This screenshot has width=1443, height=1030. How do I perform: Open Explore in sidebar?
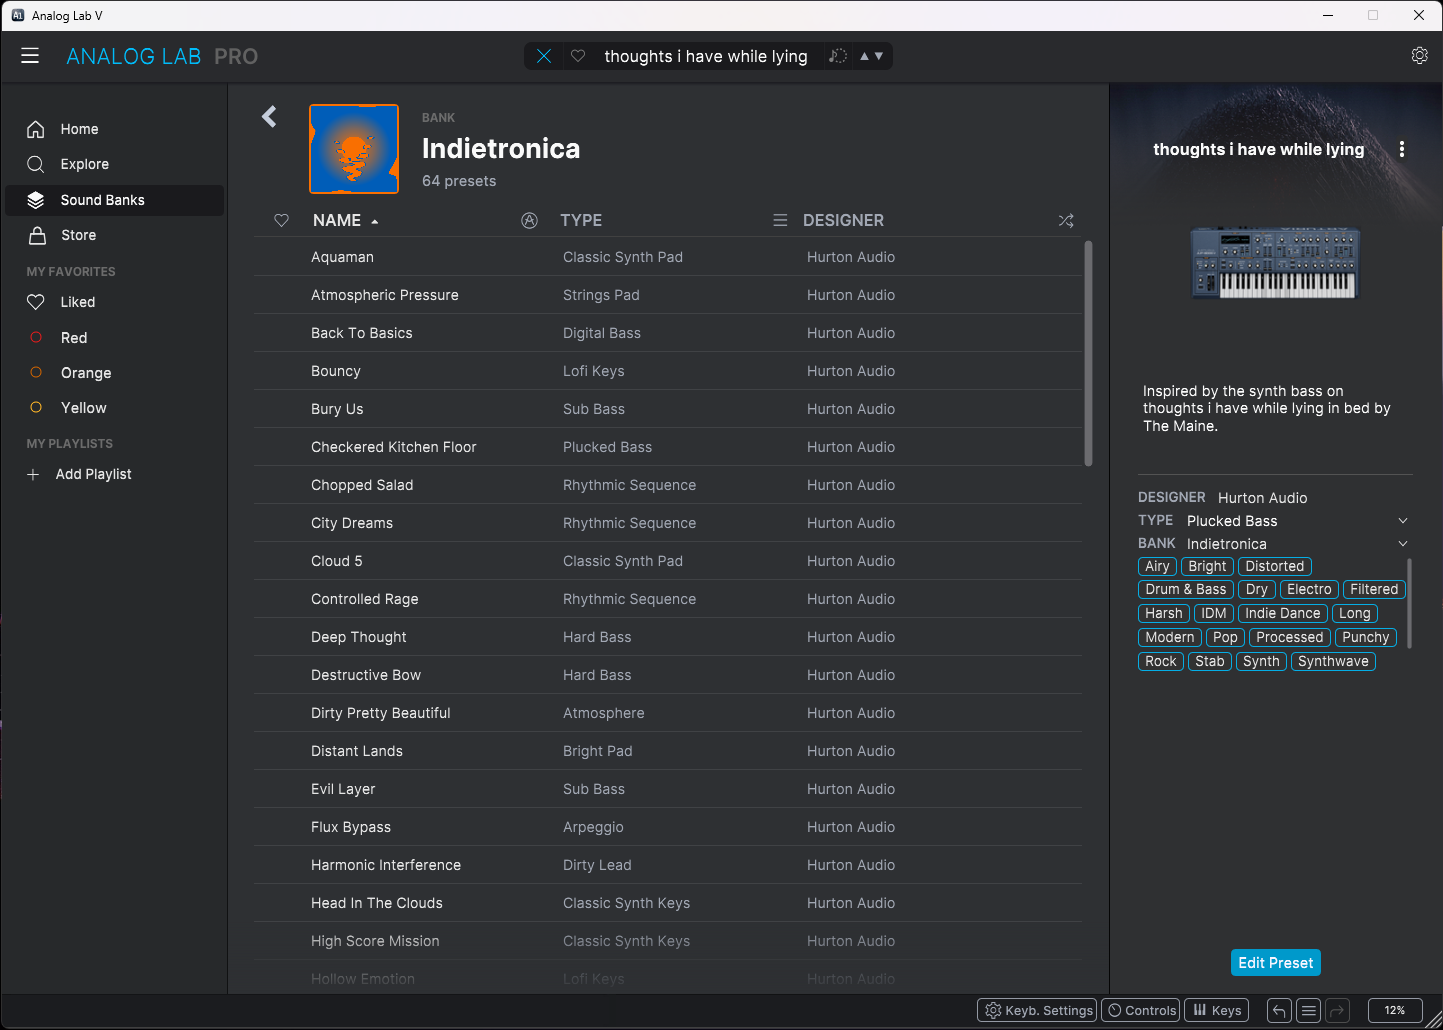click(114, 164)
